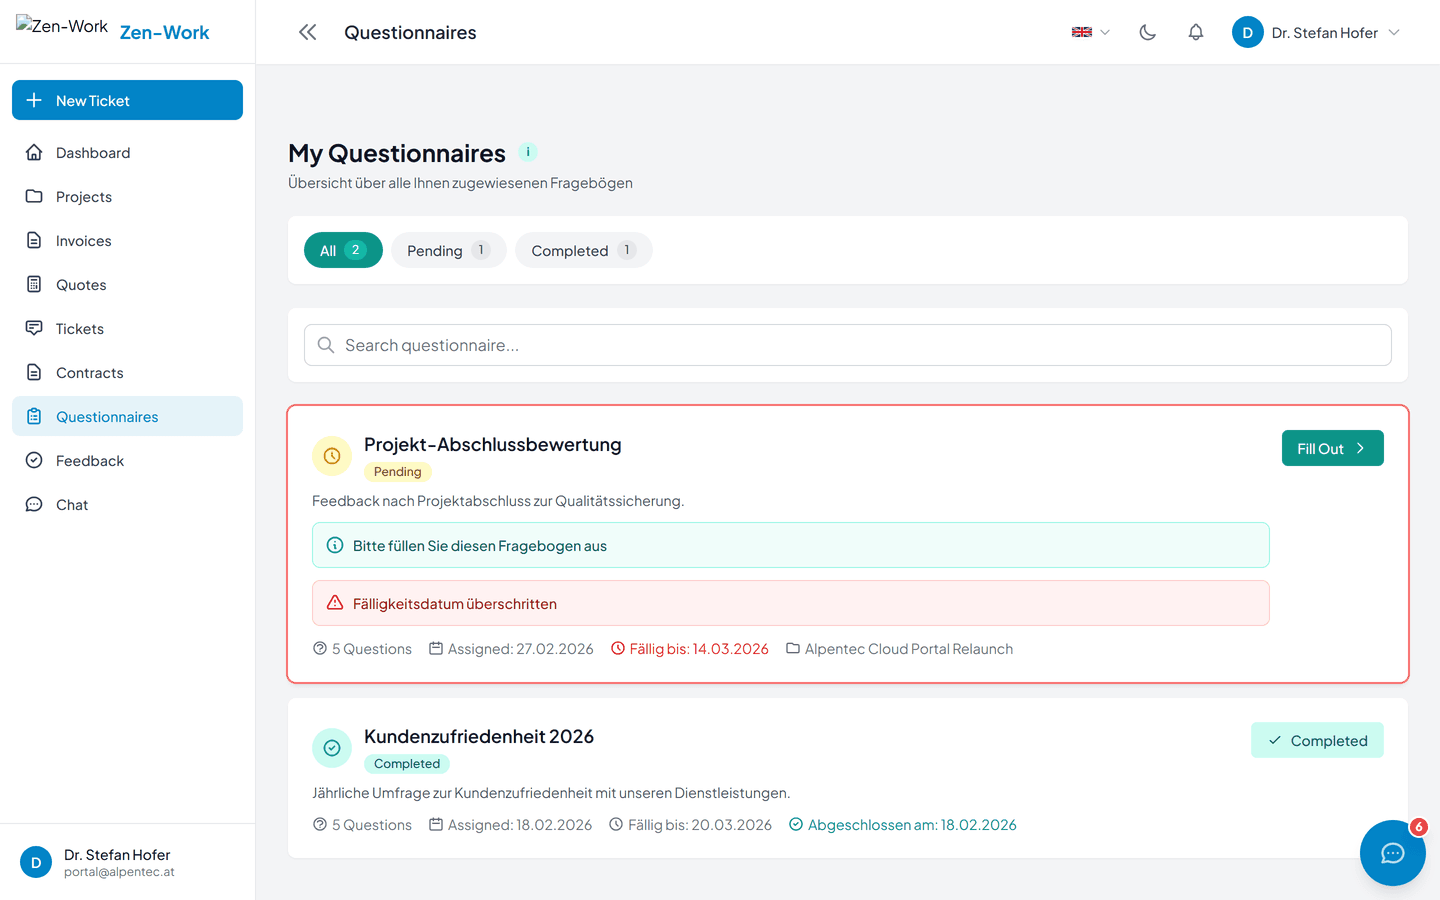Viewport: 1440px width, 900px height.
Task: Click 'Assigned: 27.02.2026' text
Action: coord(511,649)
